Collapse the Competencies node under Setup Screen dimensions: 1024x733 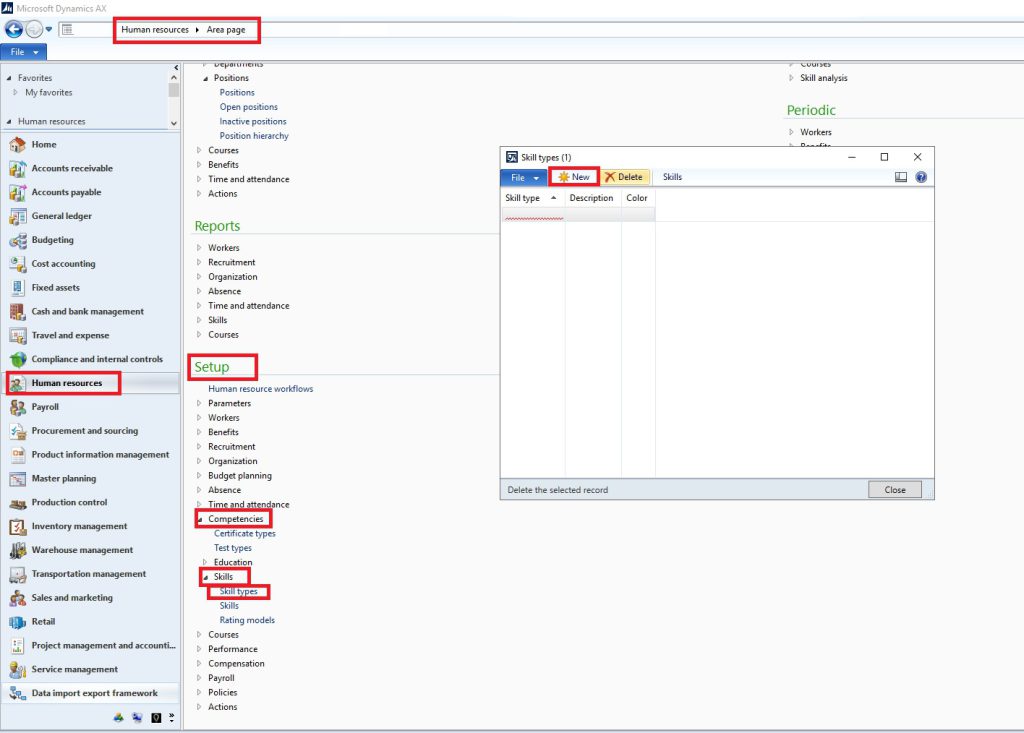click(x=200, y=519)
